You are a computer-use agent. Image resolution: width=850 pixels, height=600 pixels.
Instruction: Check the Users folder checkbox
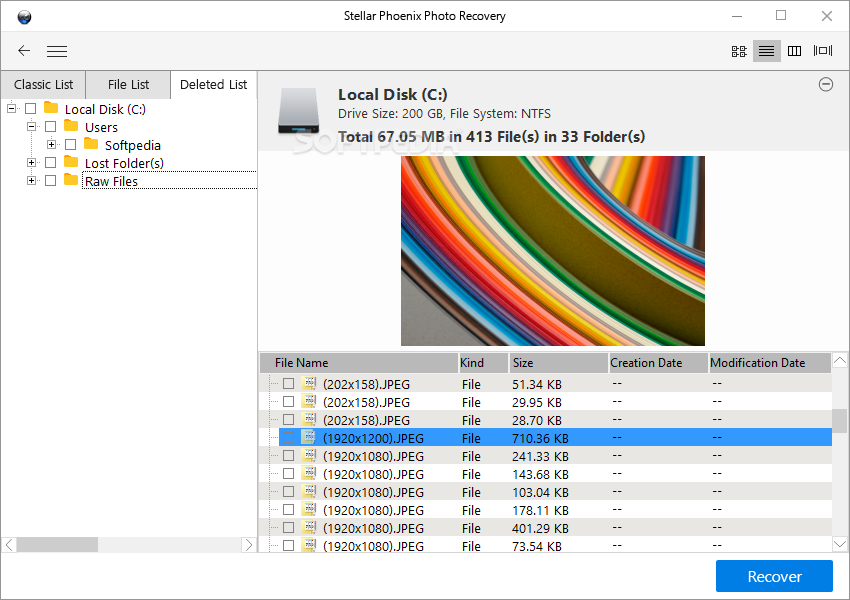click(x=50, y=127)
